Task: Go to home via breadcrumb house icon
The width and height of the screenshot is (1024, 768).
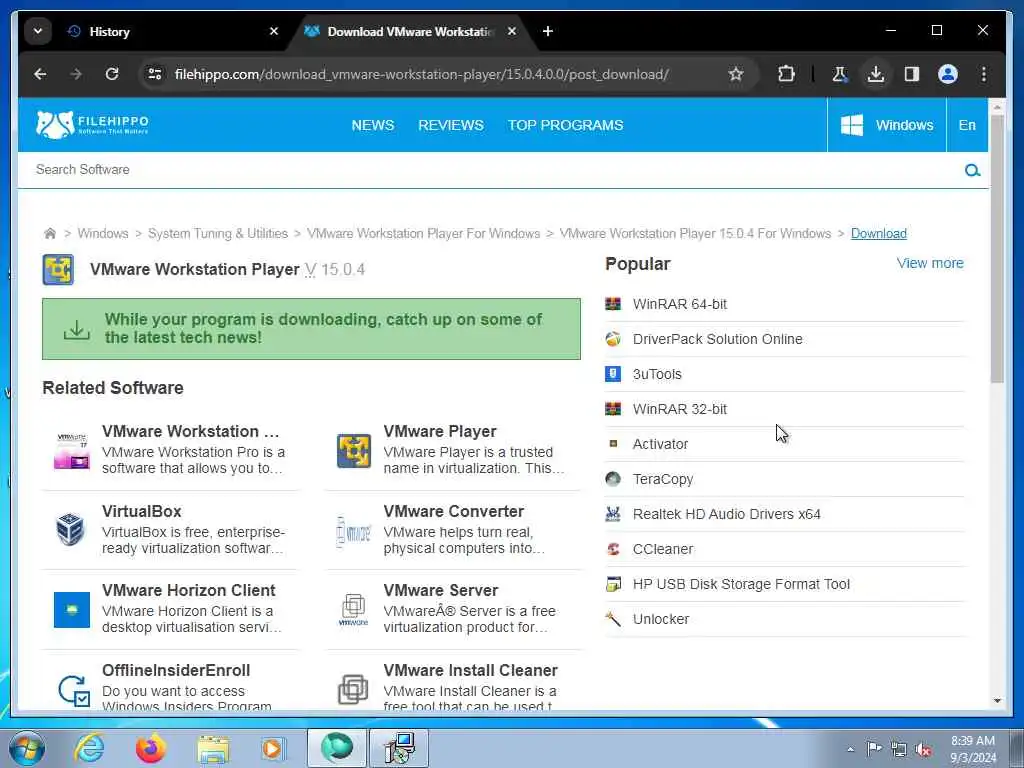Action: [50, 234]
